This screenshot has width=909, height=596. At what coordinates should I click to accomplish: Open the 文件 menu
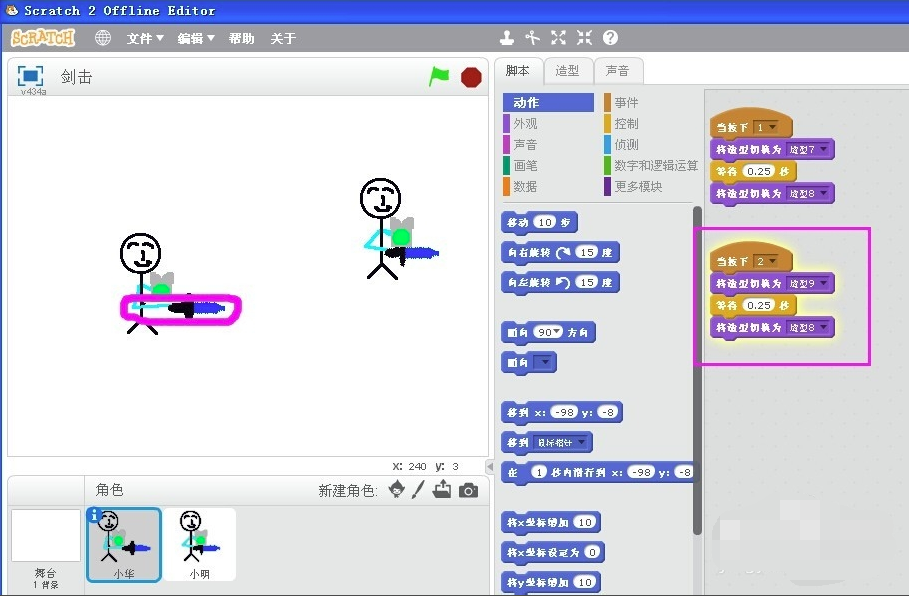coord(145,38)
